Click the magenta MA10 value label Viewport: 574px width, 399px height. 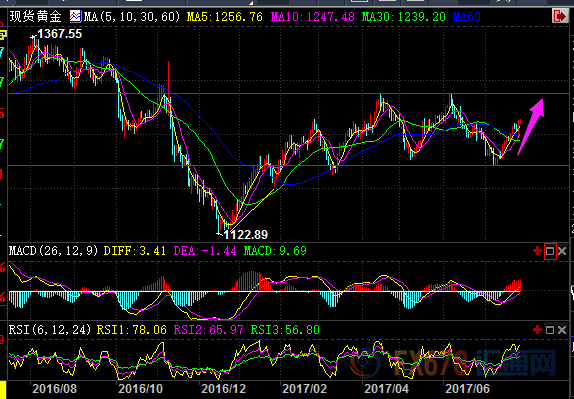(313, 17)
